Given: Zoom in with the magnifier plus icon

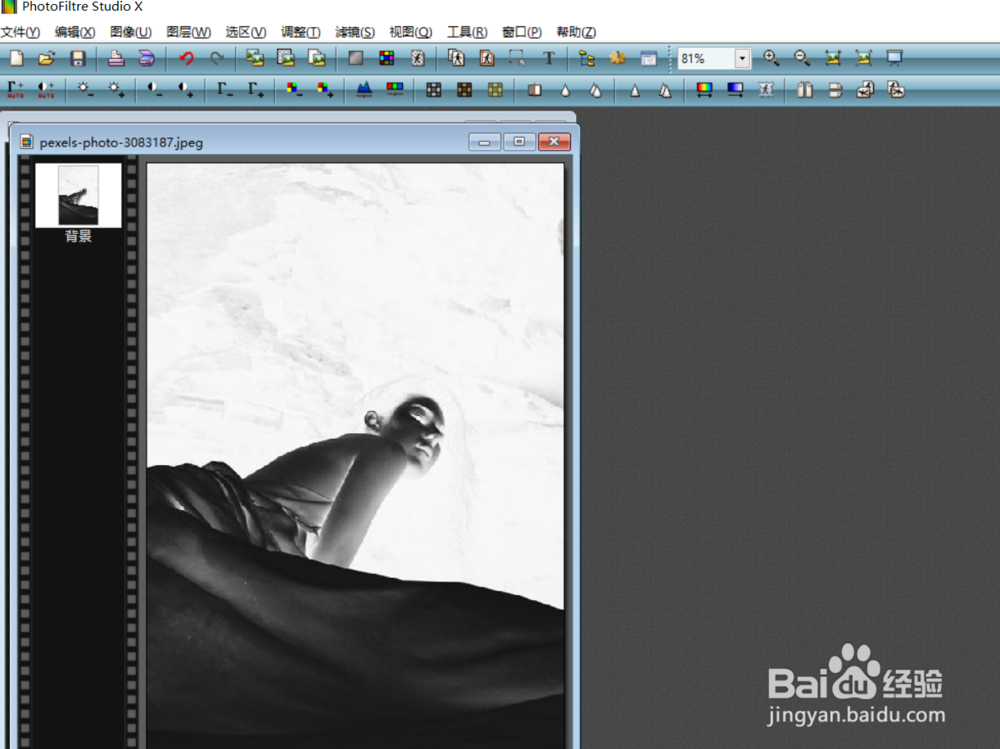Looking at the screenshot, I should tap(771, 59).
